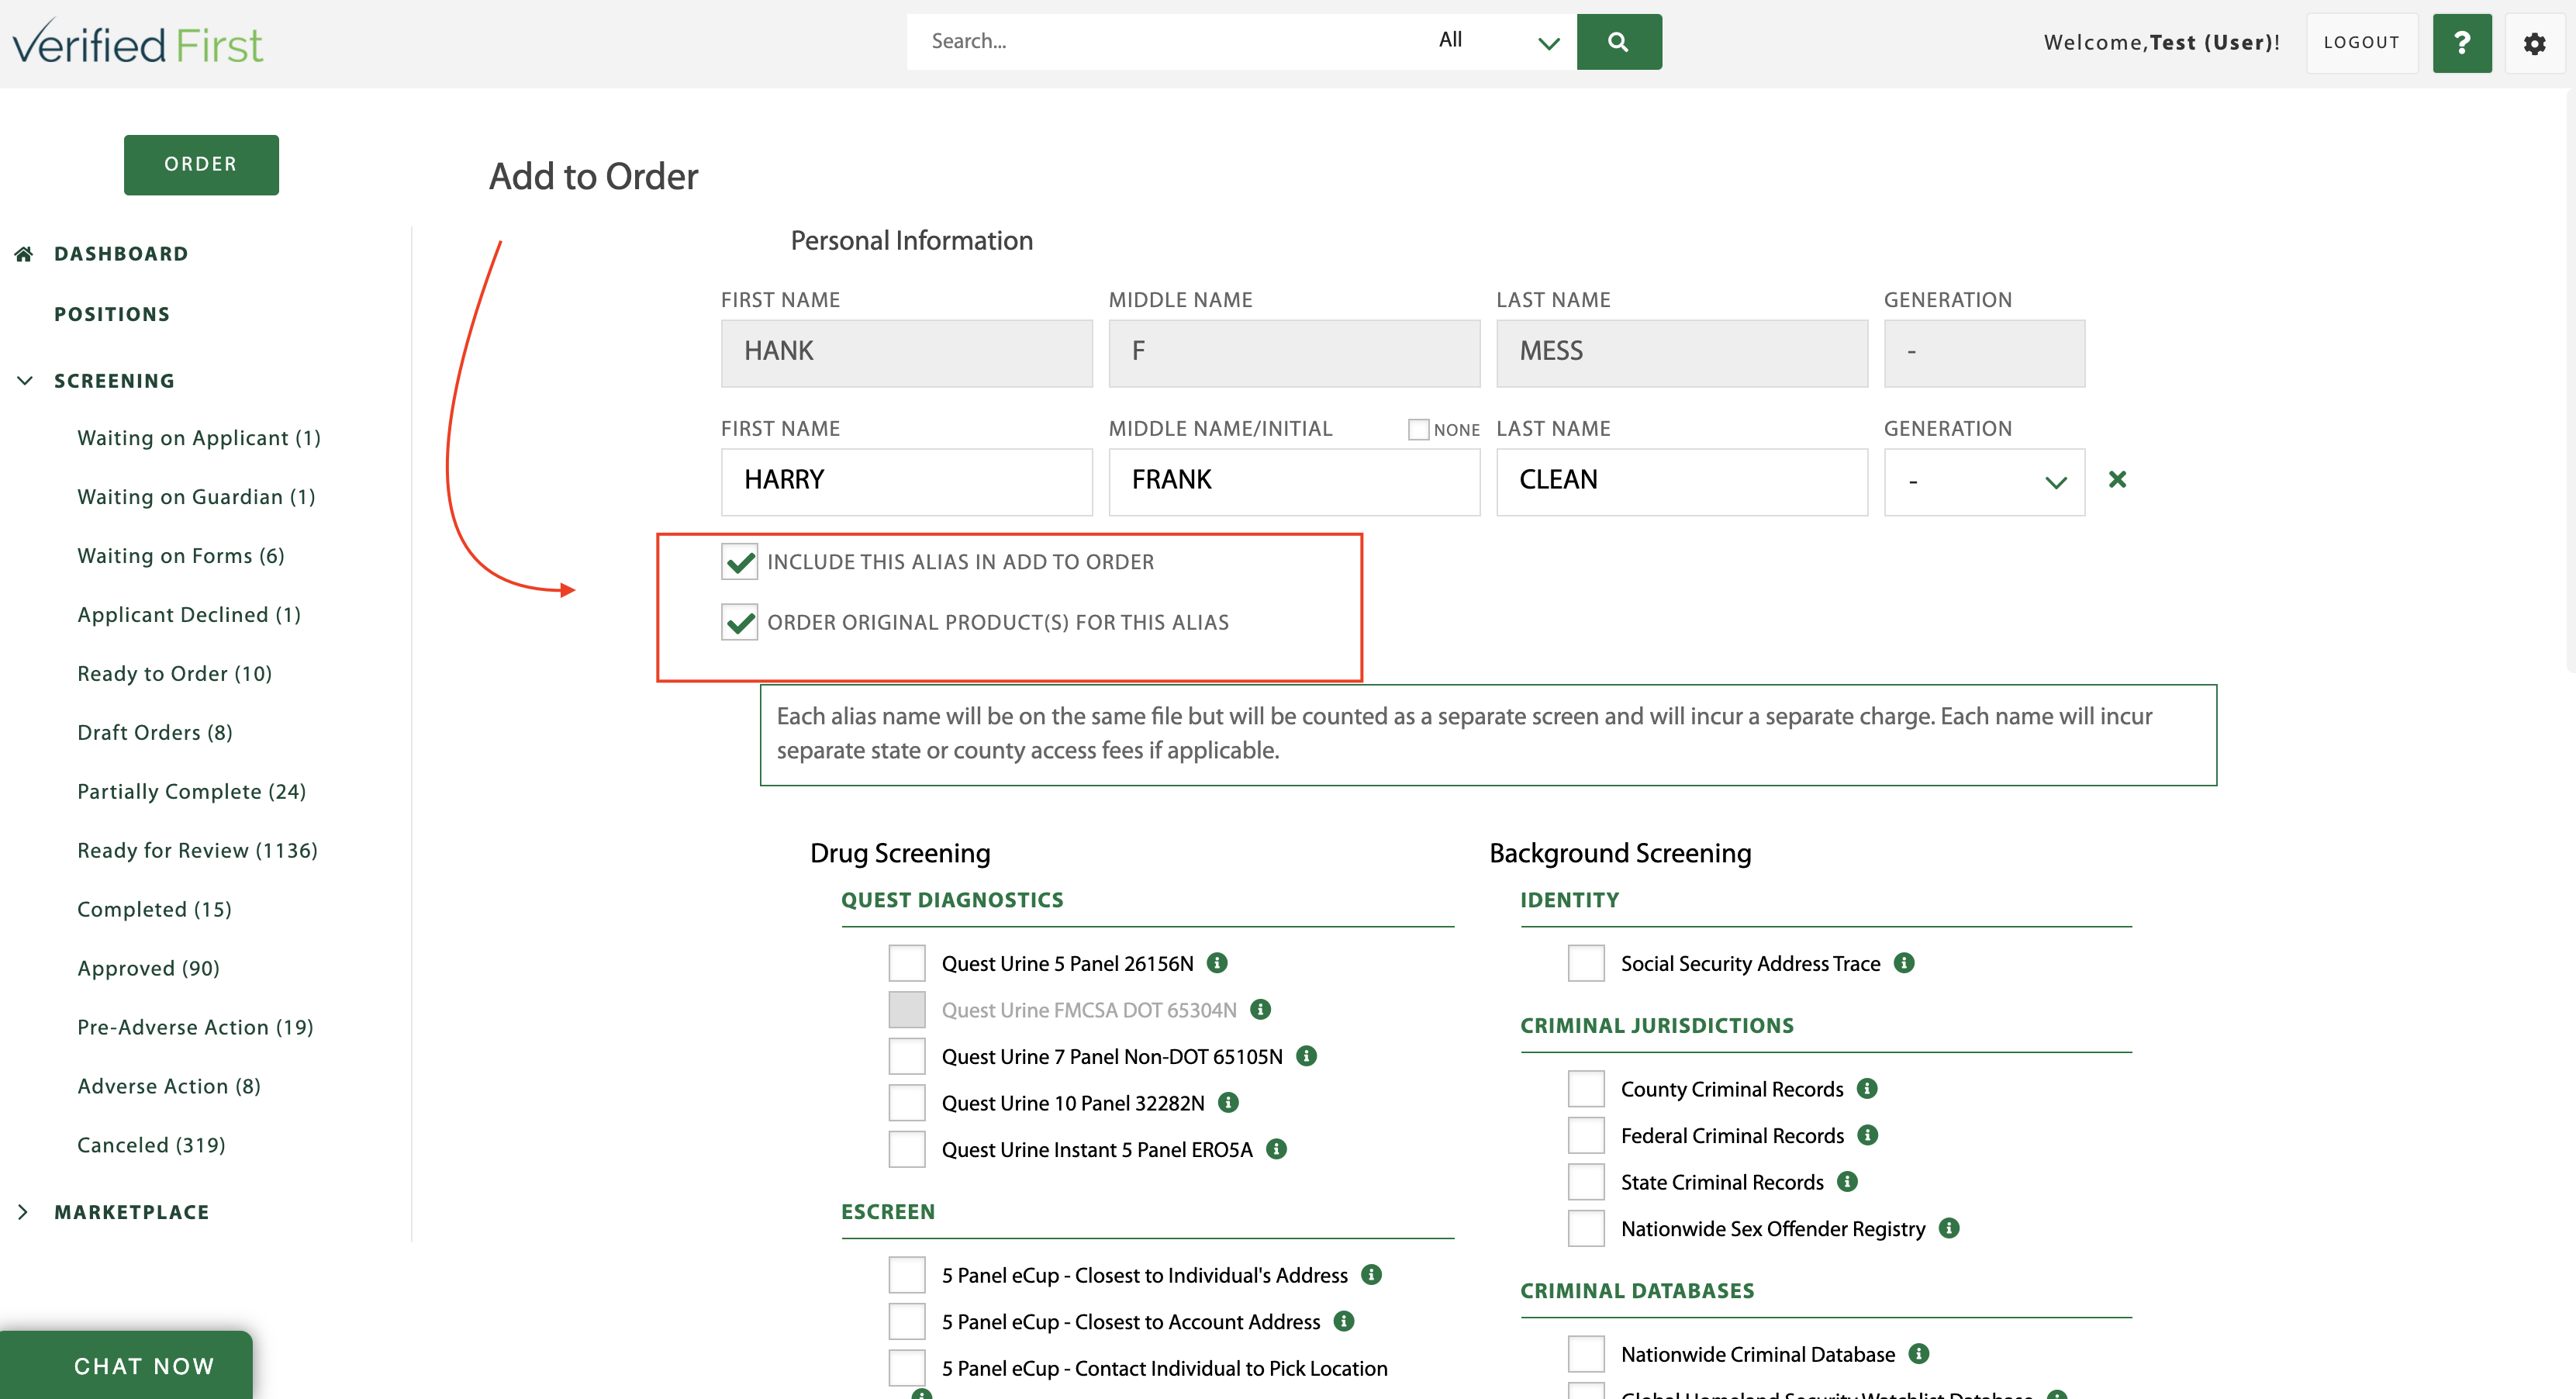Show info for eCup Closest to Account Address

[1344, 1322]
